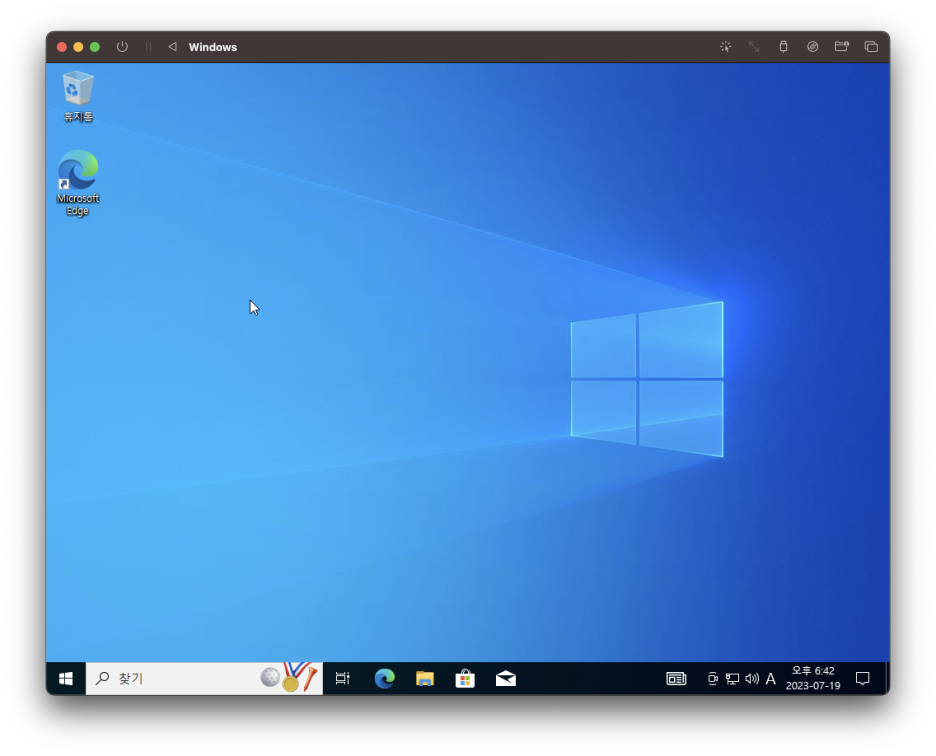
Task: Select the Microsoft Edge desktop shortcut
Action: coord(78,183)
